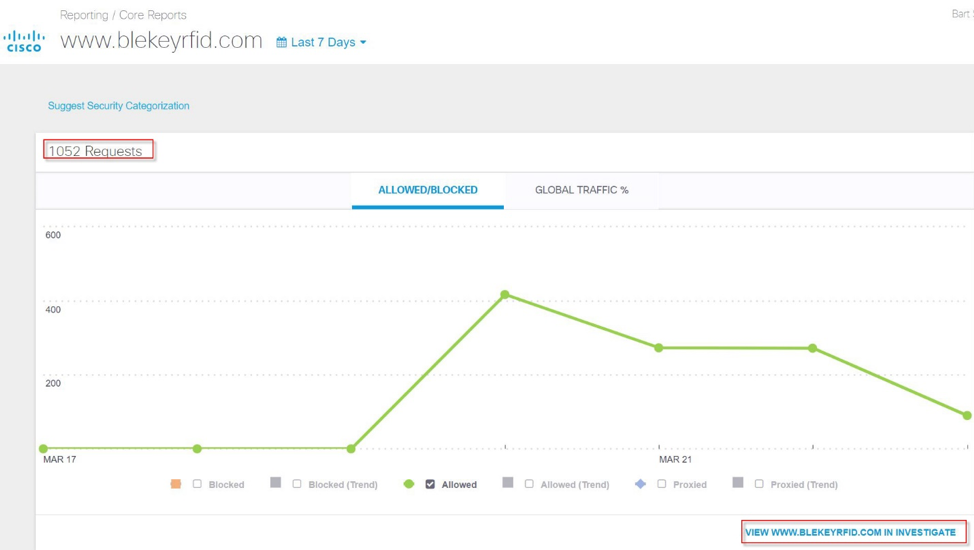Click the orange Blocked legend swatch
Viewport: 974px width, 550px height.
176,484
